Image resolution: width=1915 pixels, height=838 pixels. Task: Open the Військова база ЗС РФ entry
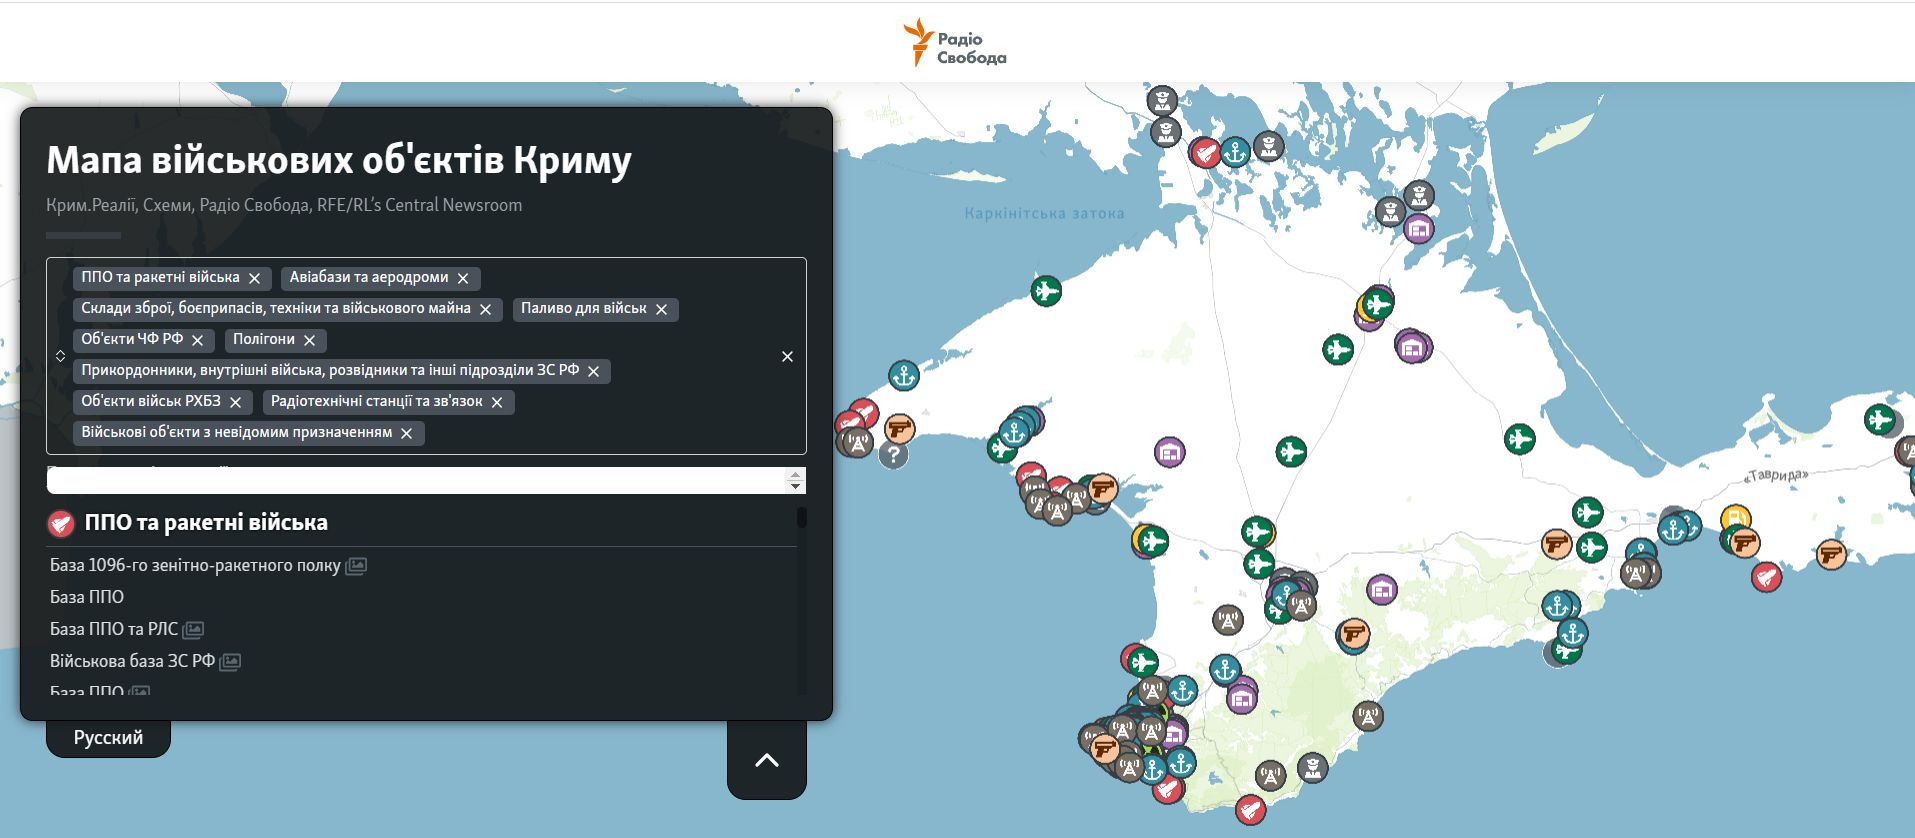(x=132, y=661)
